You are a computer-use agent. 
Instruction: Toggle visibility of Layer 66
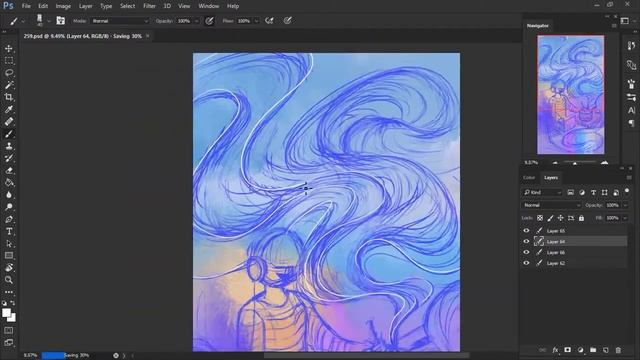[526, 252]
